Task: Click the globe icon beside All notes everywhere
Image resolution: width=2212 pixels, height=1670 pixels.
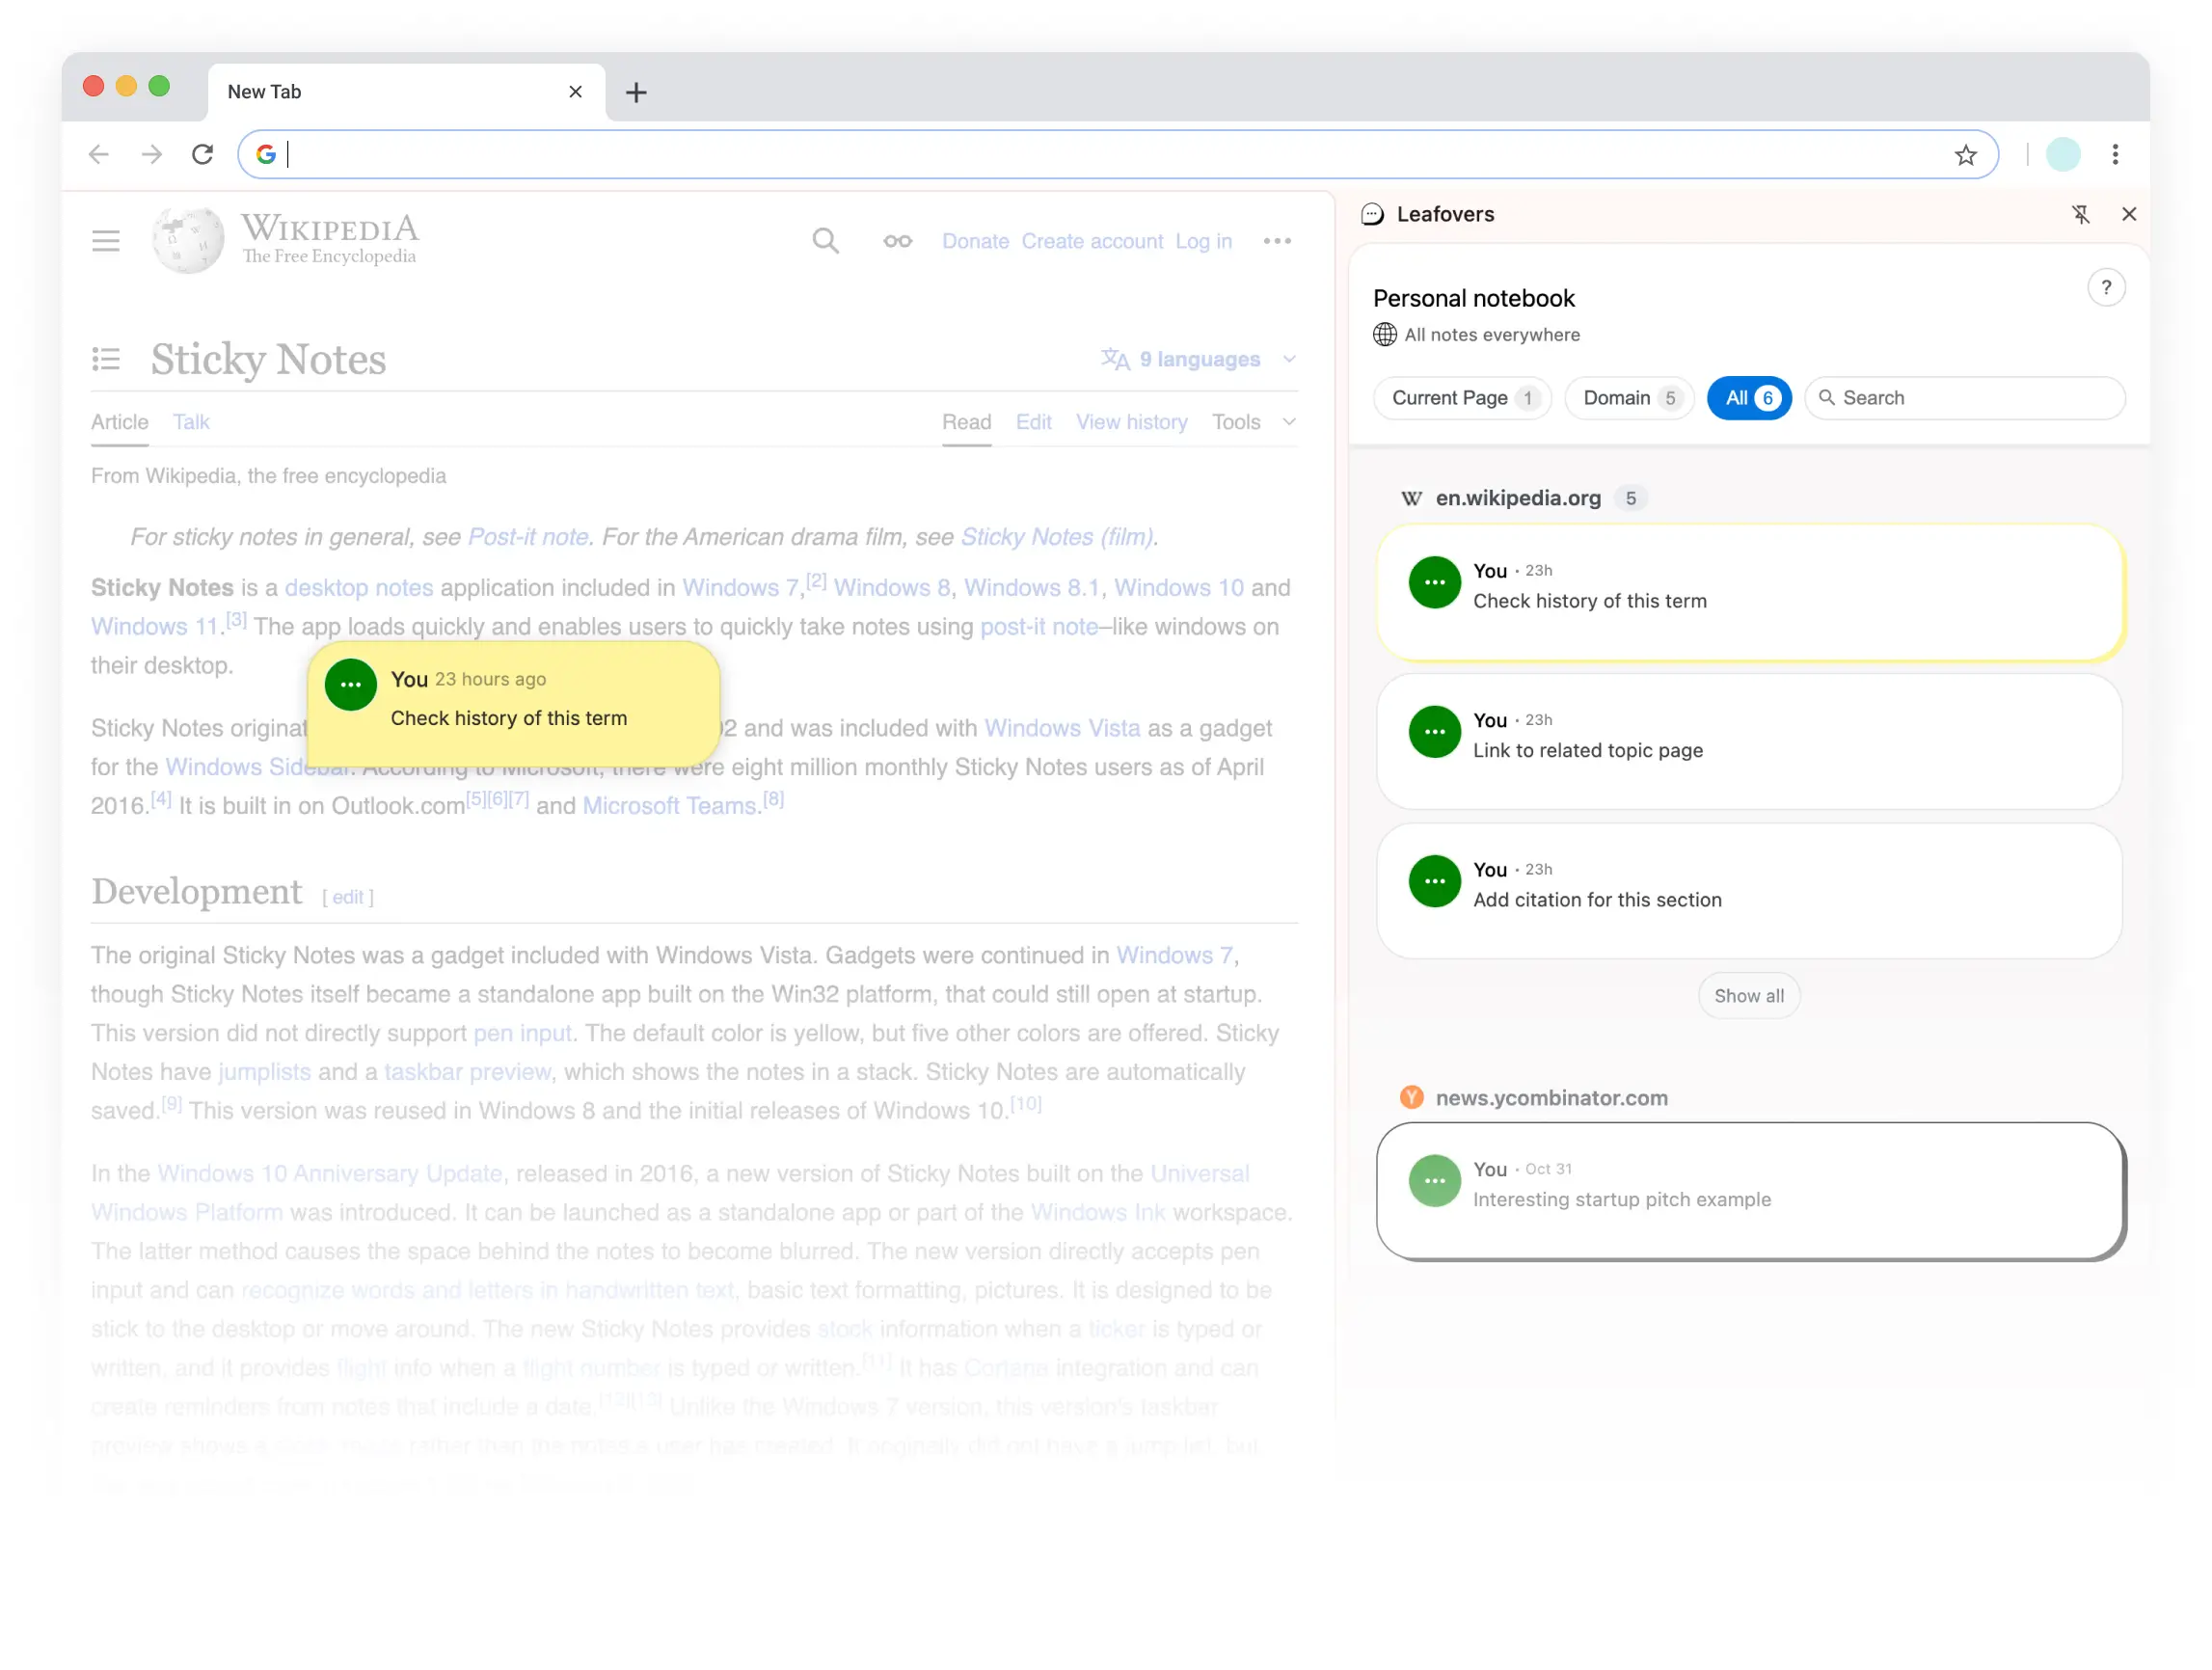Action: pos(1384,334)
